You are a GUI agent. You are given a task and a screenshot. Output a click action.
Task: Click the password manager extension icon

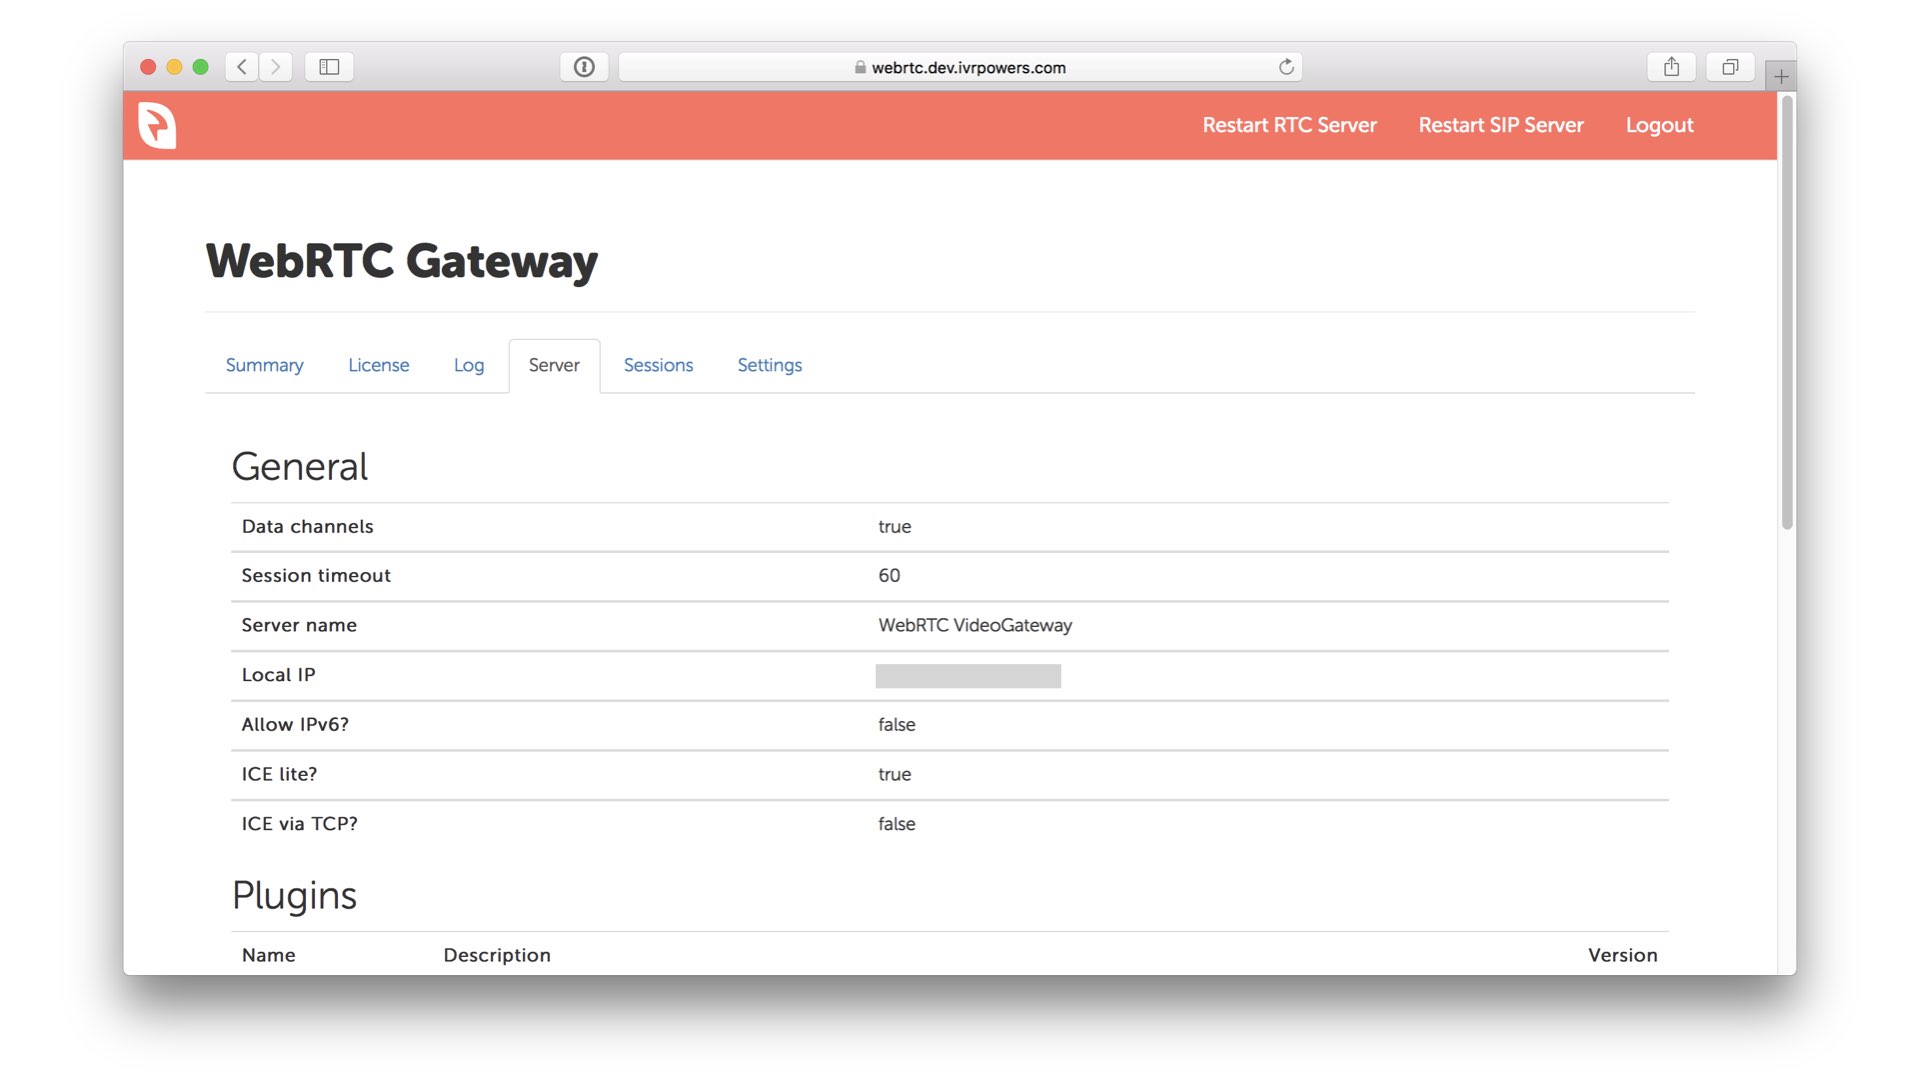click(584, 67)
